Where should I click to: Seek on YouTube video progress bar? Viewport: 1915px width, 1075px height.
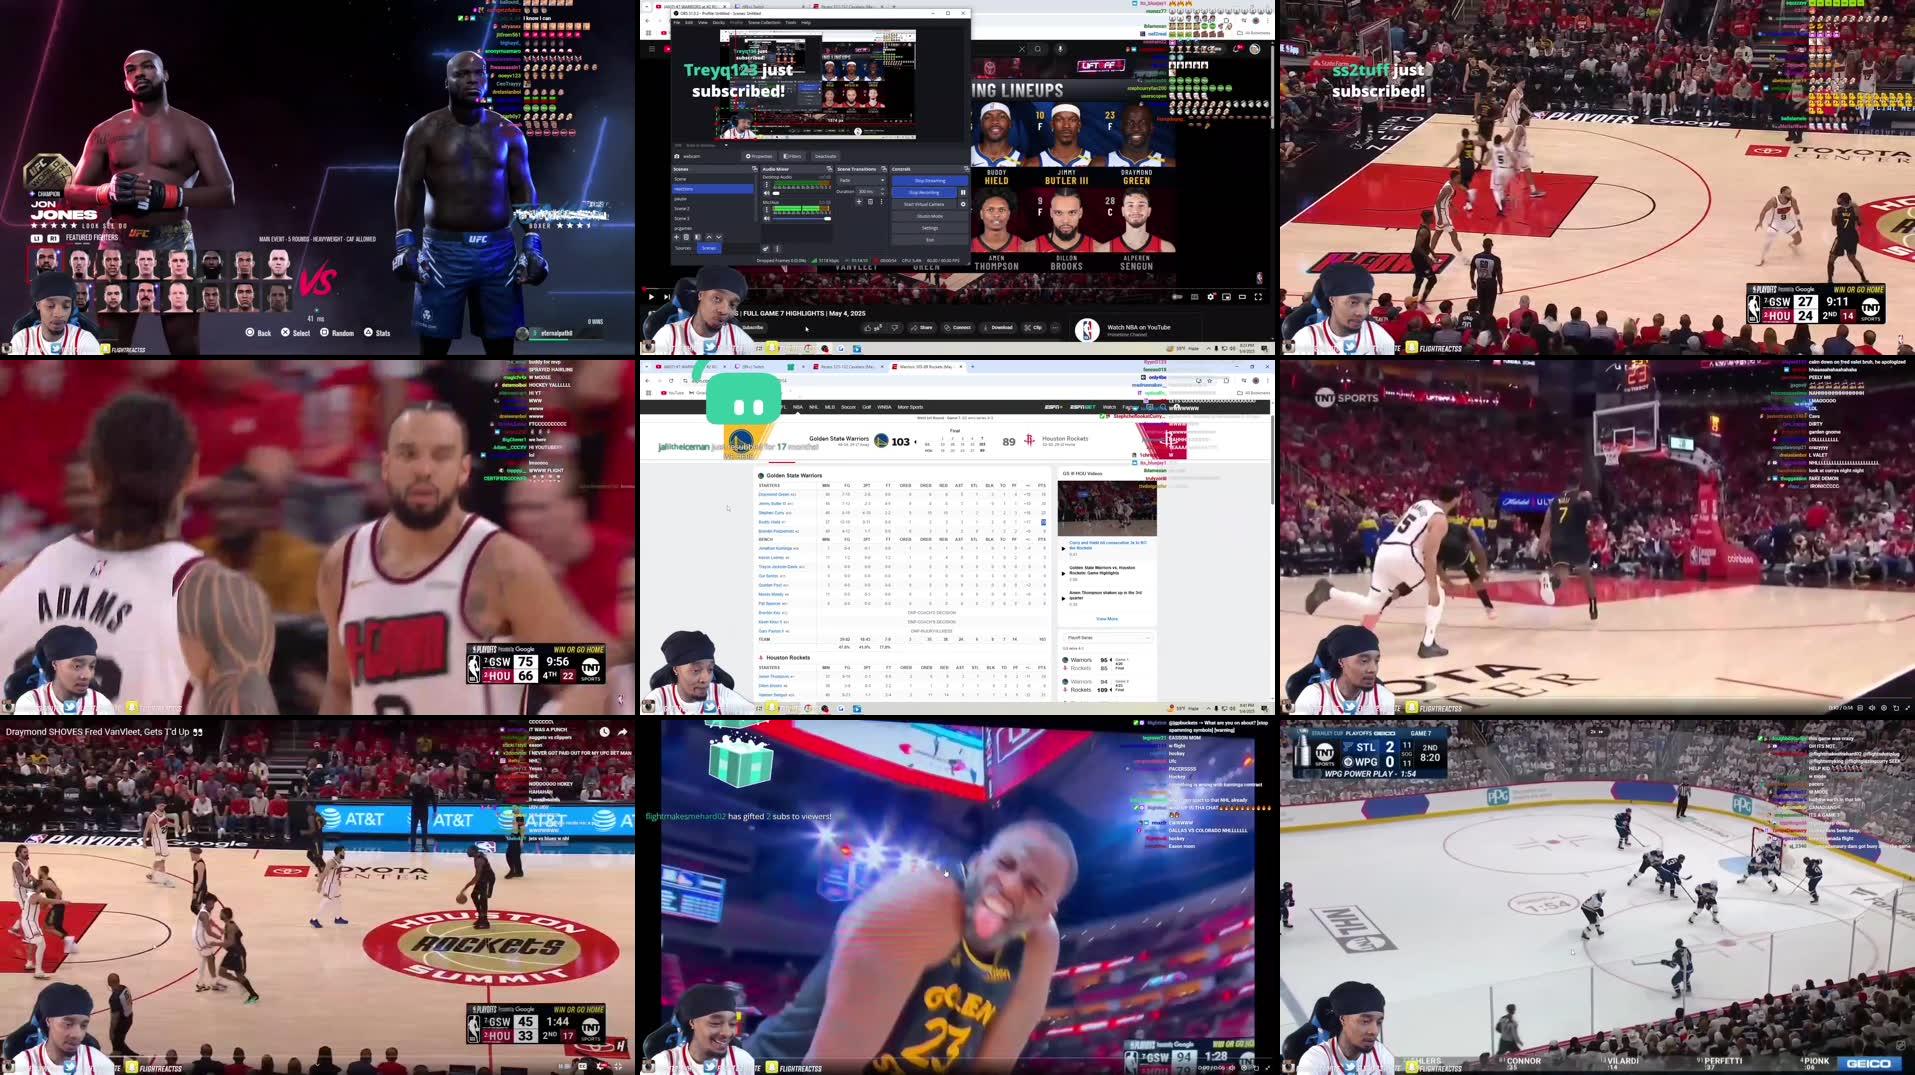pyautogui.click(x=955, y=288)
